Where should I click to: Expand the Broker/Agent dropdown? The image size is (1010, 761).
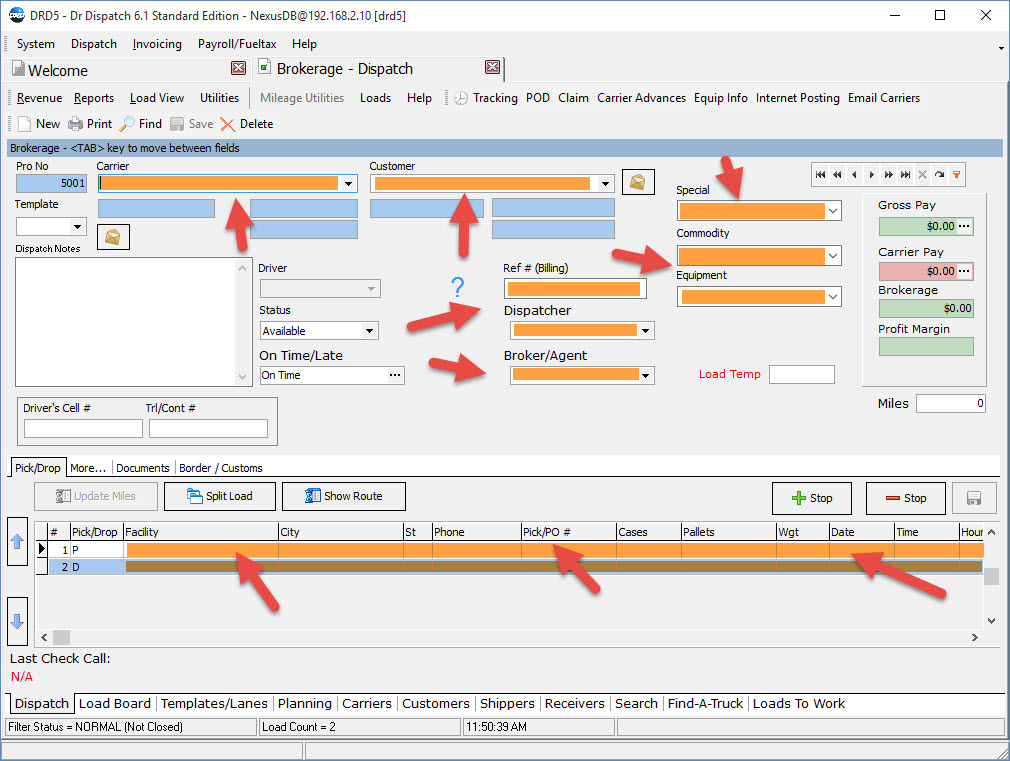click(x=645, y=376)
